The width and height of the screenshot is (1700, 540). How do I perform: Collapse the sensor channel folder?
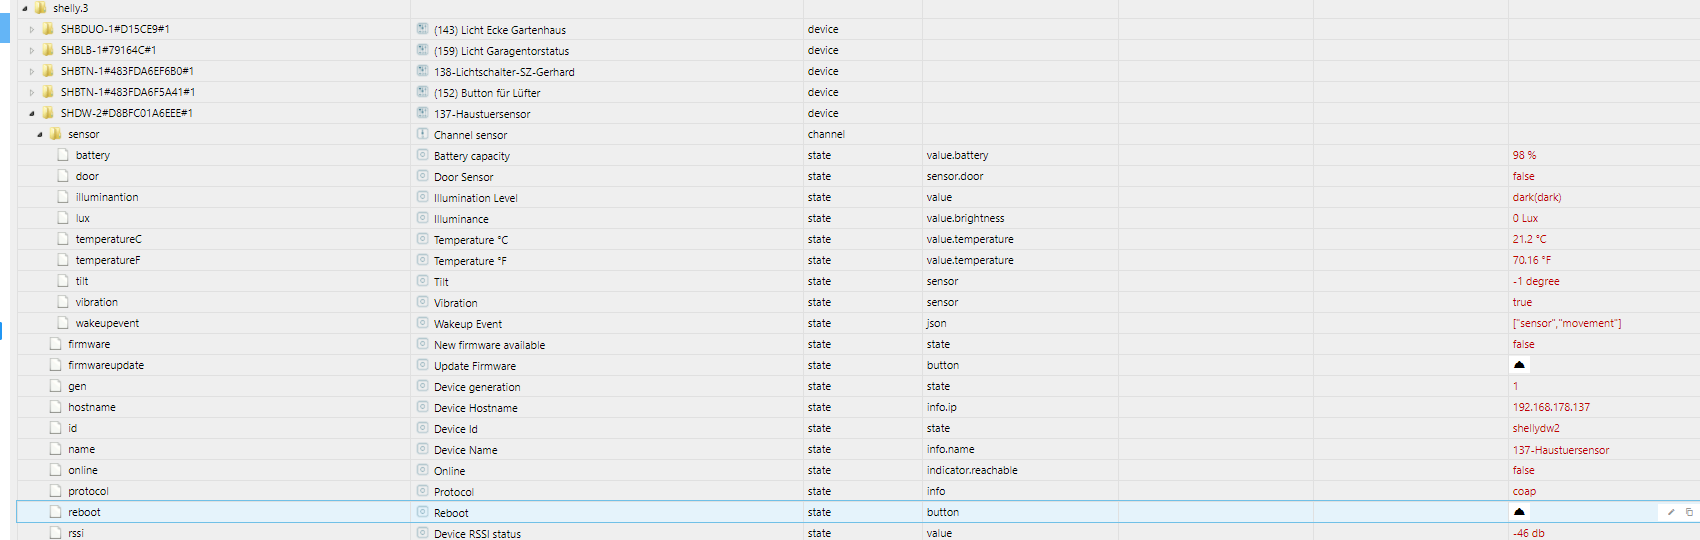[x=40, y=135]
